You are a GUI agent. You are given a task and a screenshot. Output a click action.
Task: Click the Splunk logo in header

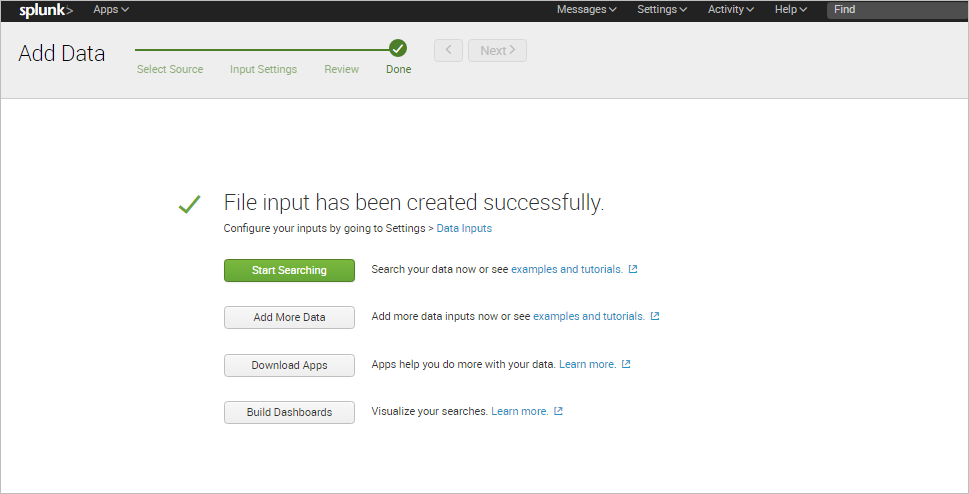(46, 10)
